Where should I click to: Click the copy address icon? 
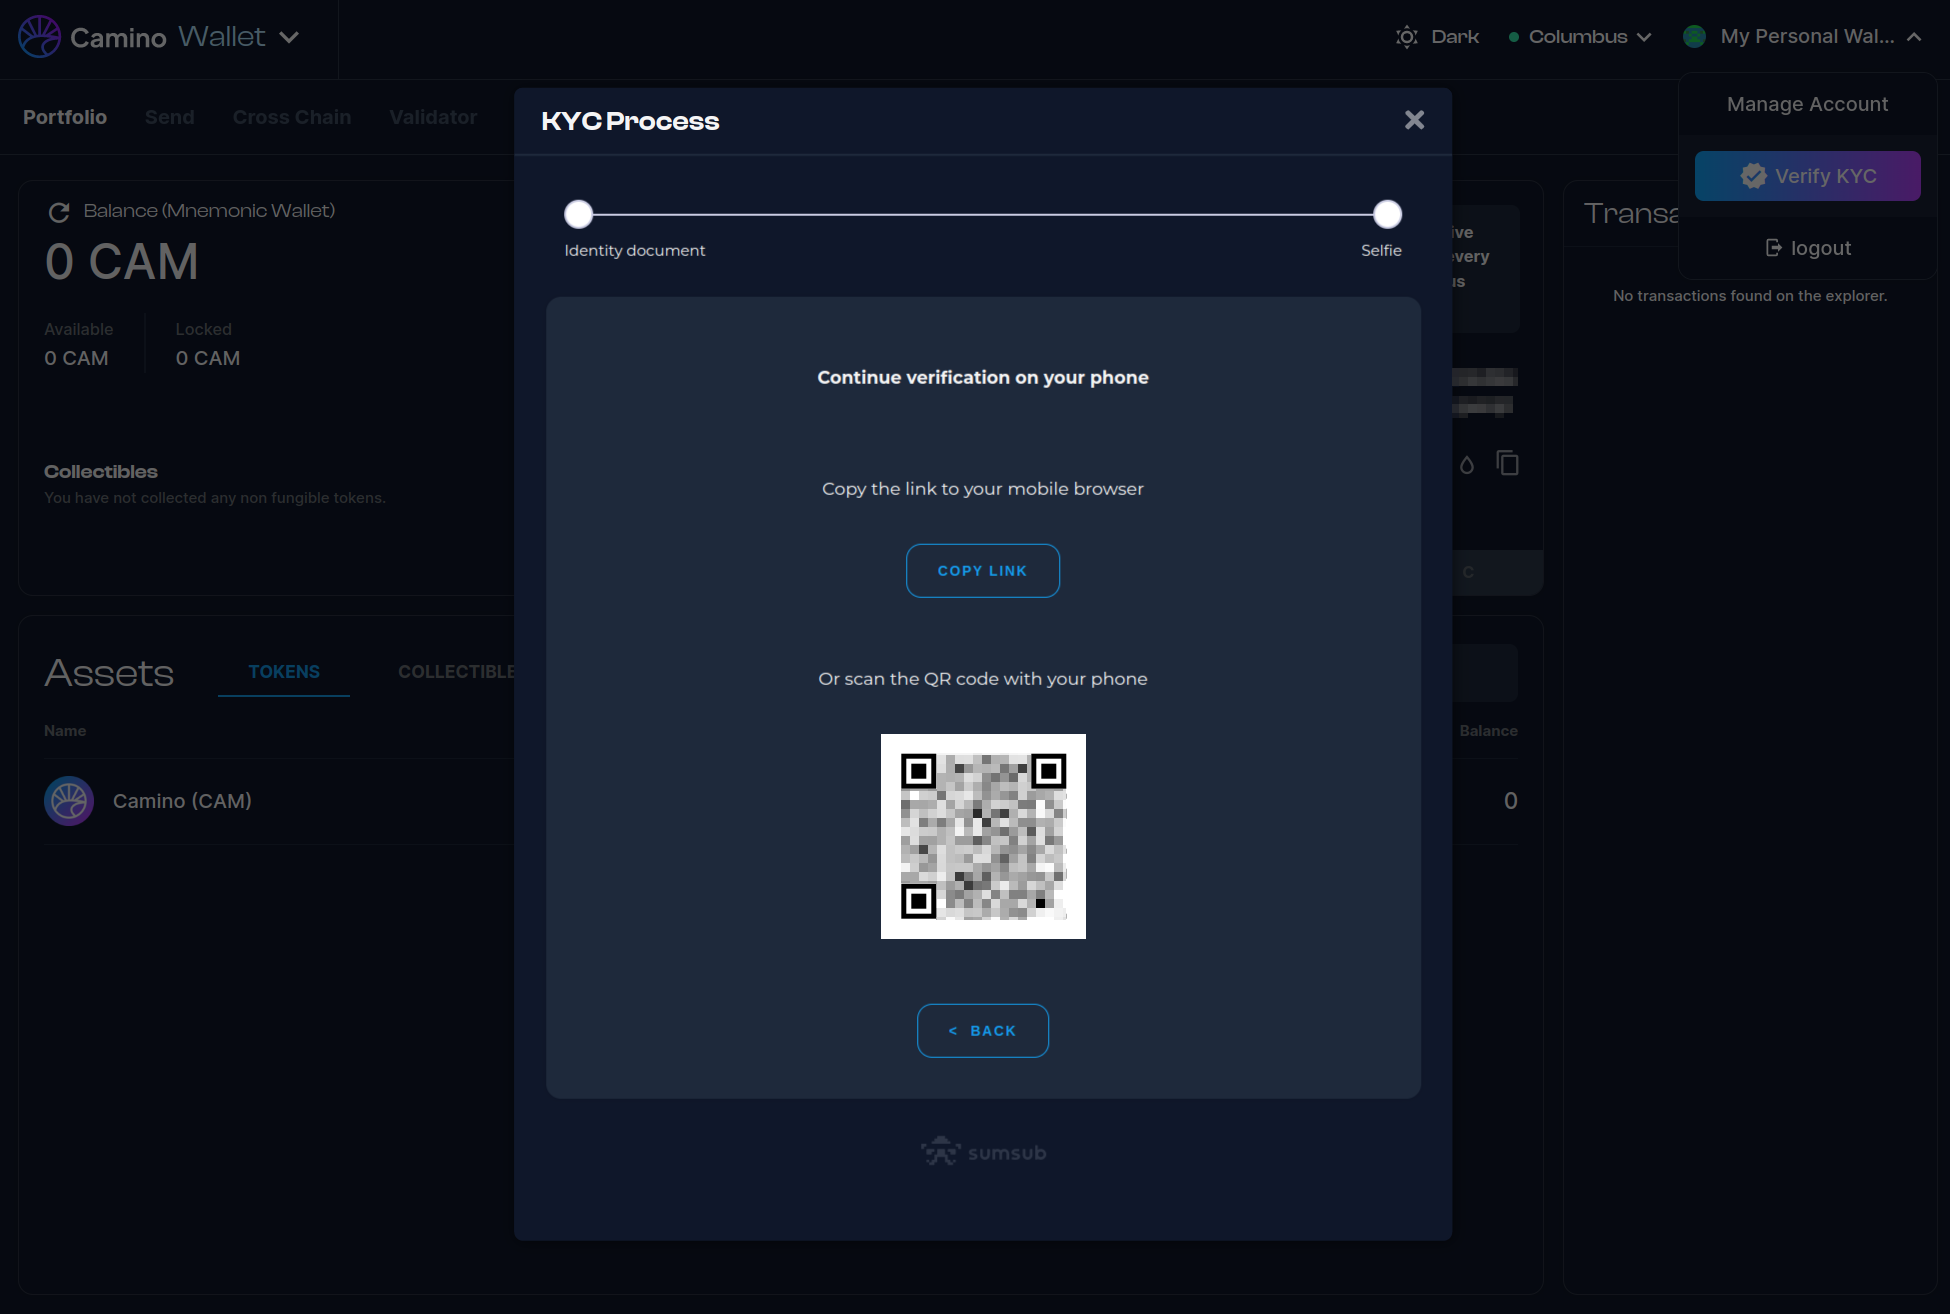[x=1507, y=463]
